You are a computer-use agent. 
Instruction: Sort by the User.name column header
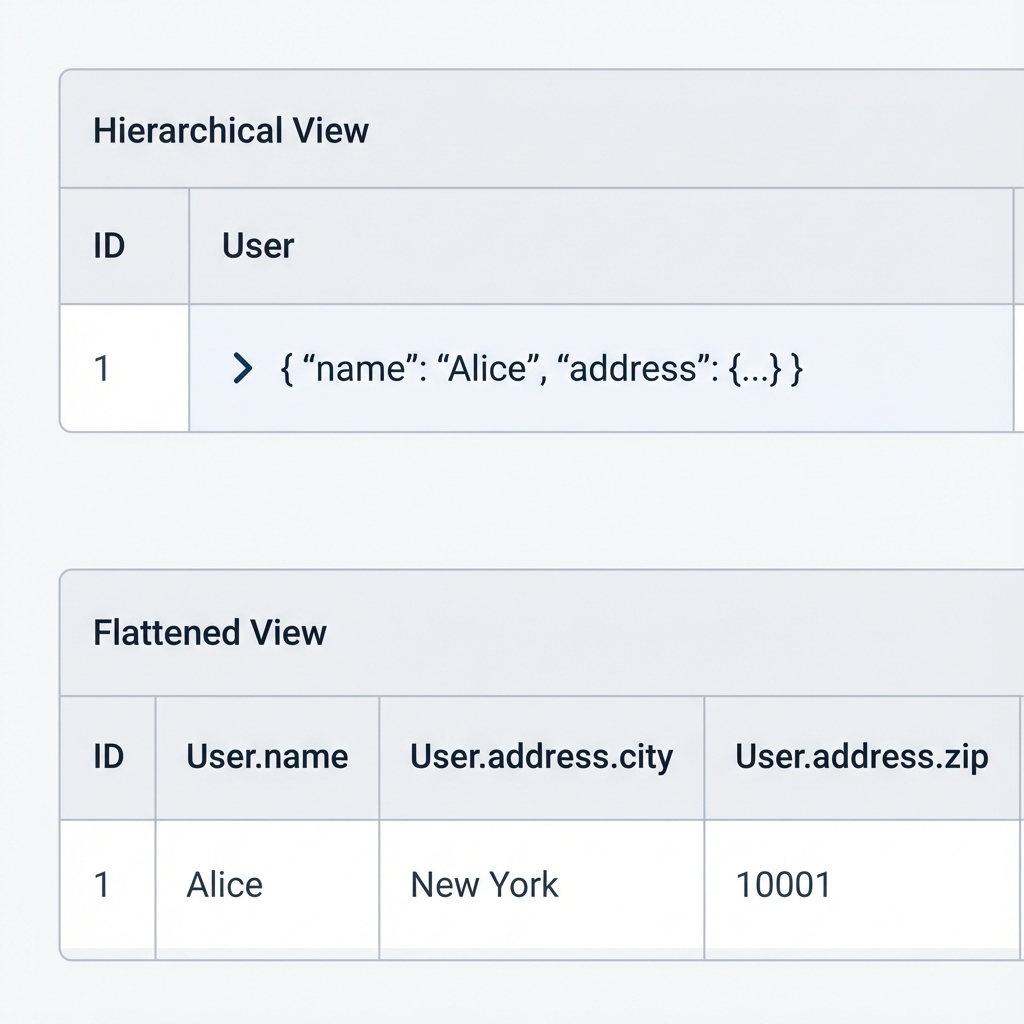267,757
